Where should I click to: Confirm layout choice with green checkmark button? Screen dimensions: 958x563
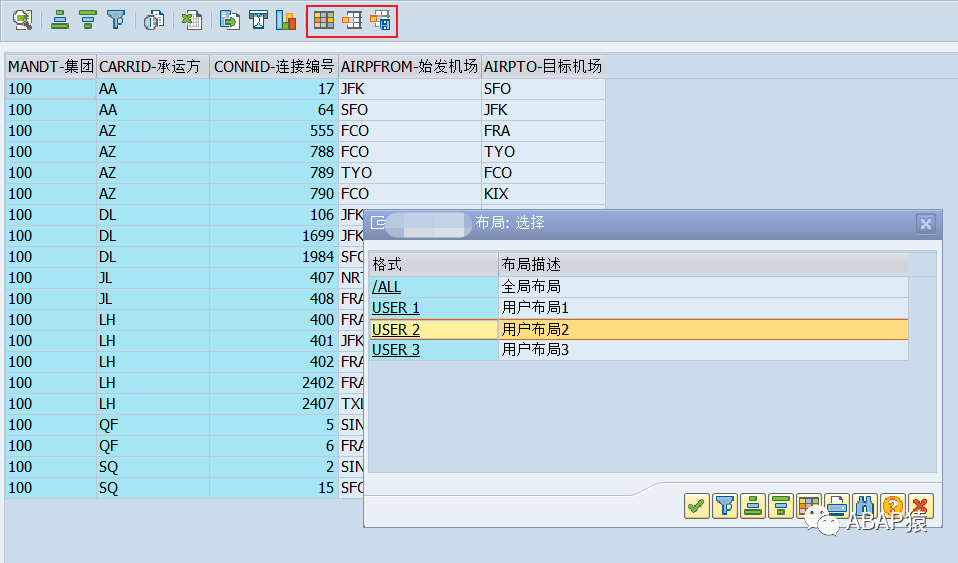pos(697,506)
